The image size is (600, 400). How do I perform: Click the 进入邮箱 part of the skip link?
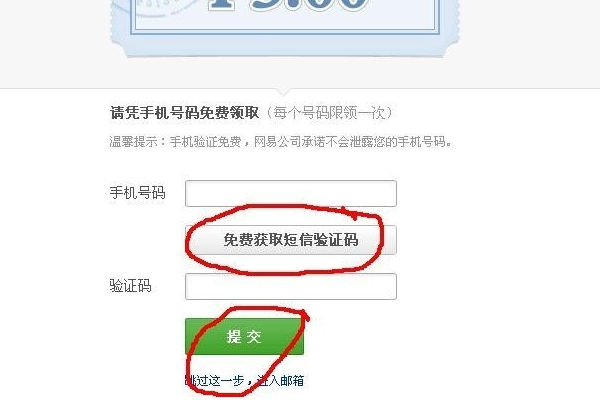pyautogui.click(x=280, y=380)
